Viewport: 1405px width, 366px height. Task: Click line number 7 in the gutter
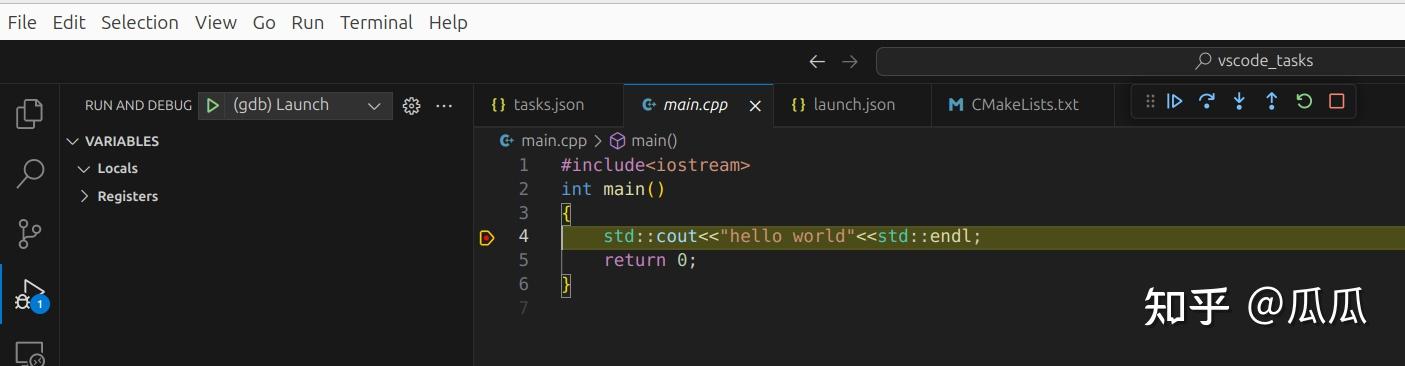[523, 308]
